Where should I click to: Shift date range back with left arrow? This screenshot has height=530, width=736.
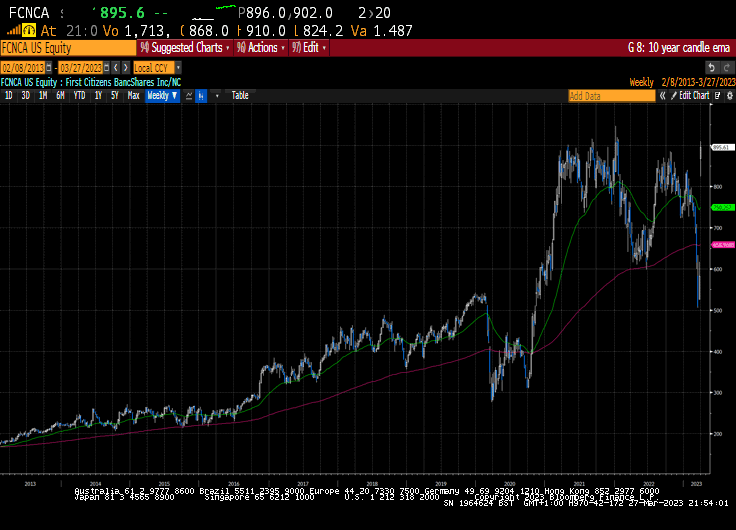click(x=116, y=68)
